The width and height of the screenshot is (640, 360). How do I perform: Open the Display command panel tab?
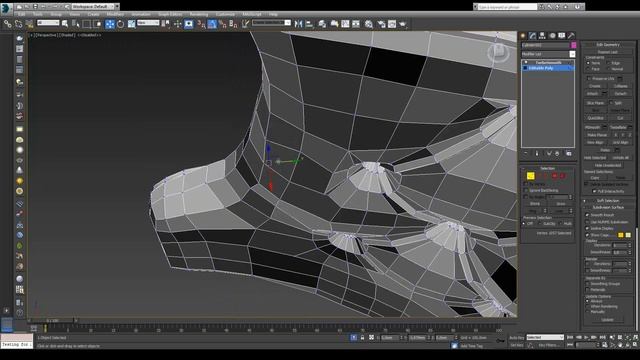[x=562, y=36]
